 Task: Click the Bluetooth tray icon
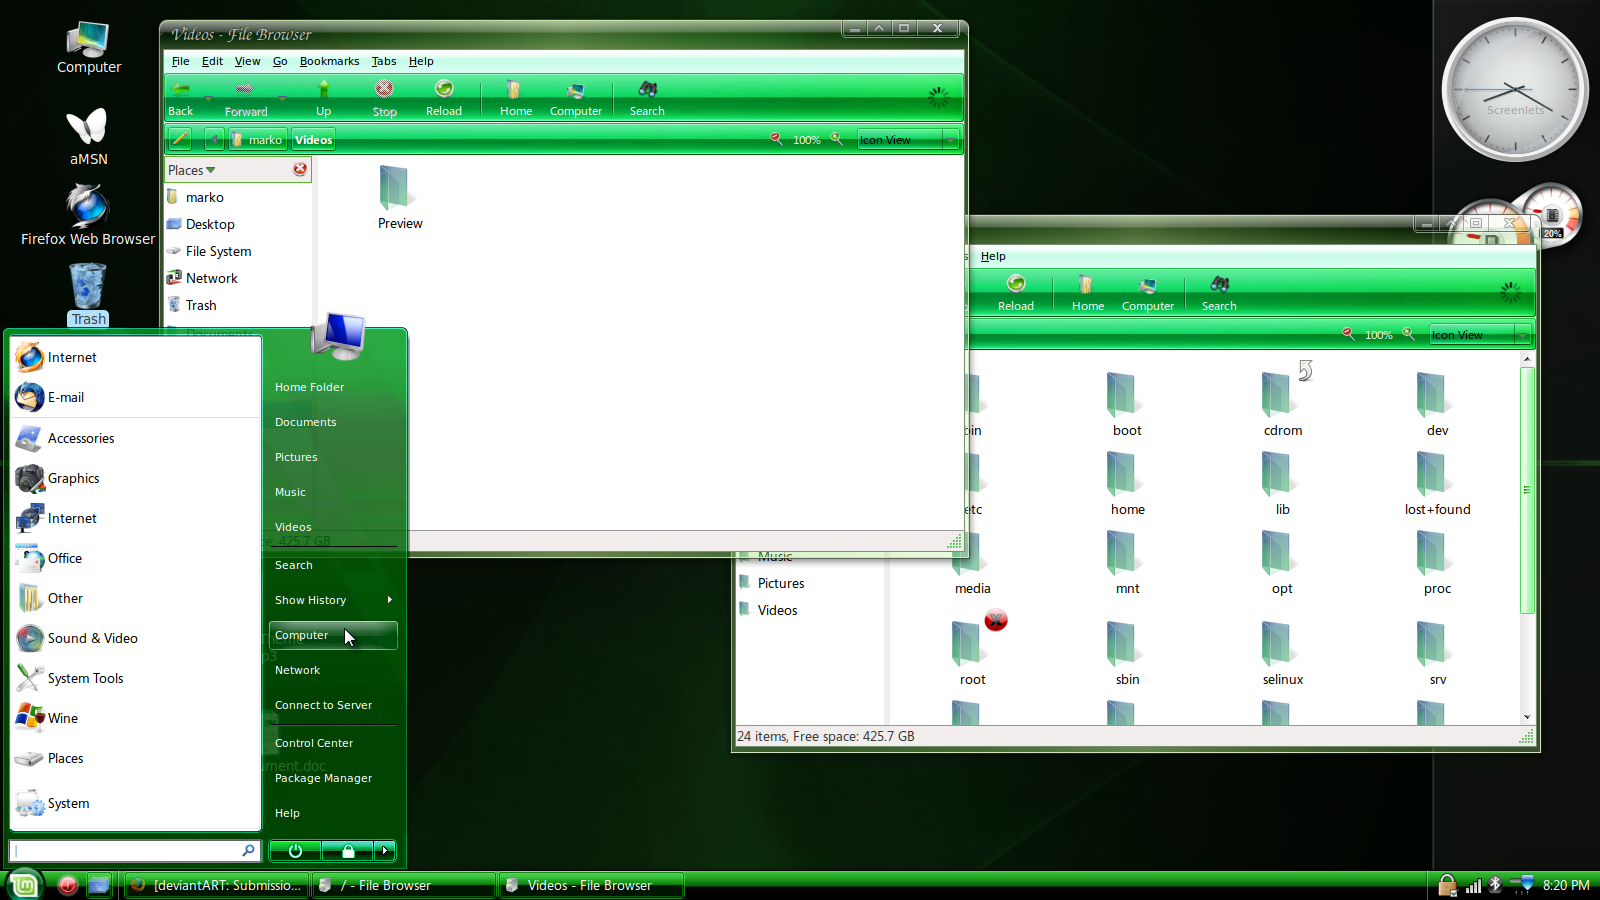pyautogui.click(x=1496, y=885)
